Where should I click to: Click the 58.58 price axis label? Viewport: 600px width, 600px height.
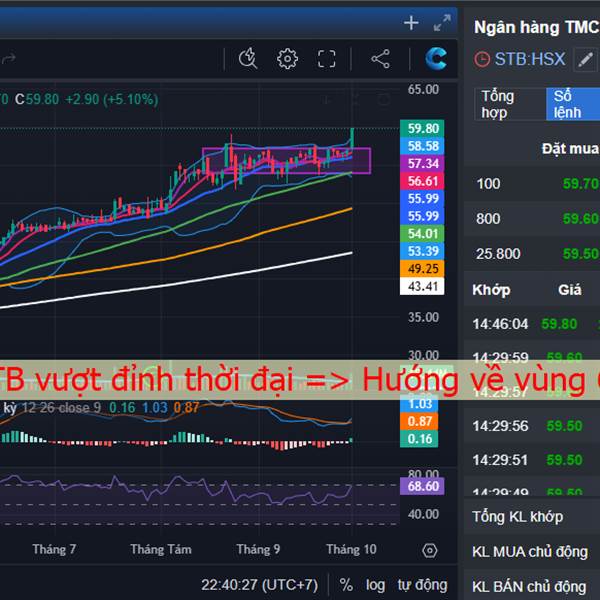[422, 146]
